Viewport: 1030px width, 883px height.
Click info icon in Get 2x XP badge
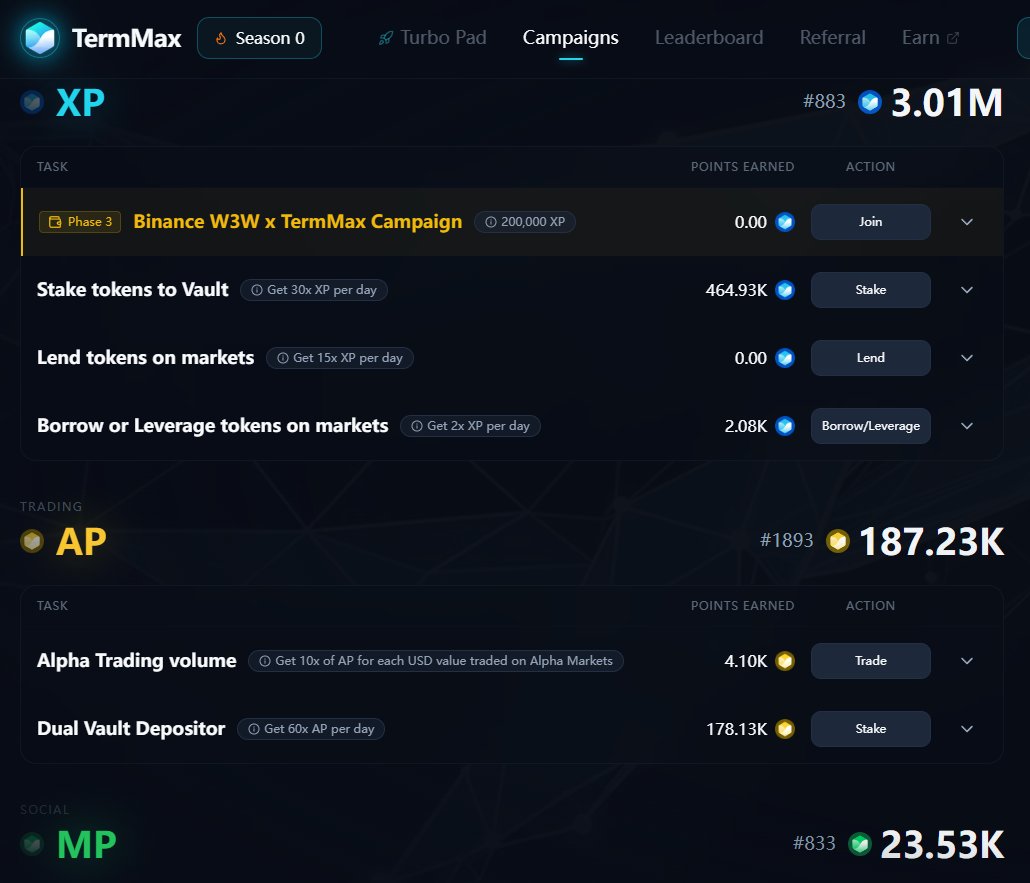(x=416, y=426)
